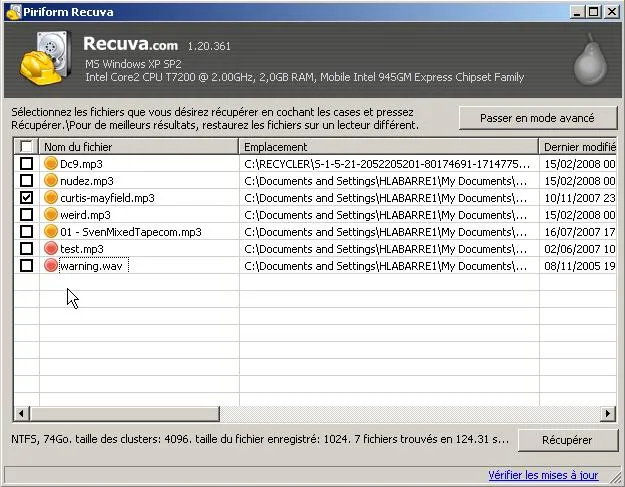Click the red status dot beside warning.wav
Image resolution: width=625 pixels, height=487 pixels.
coord(51,265)
